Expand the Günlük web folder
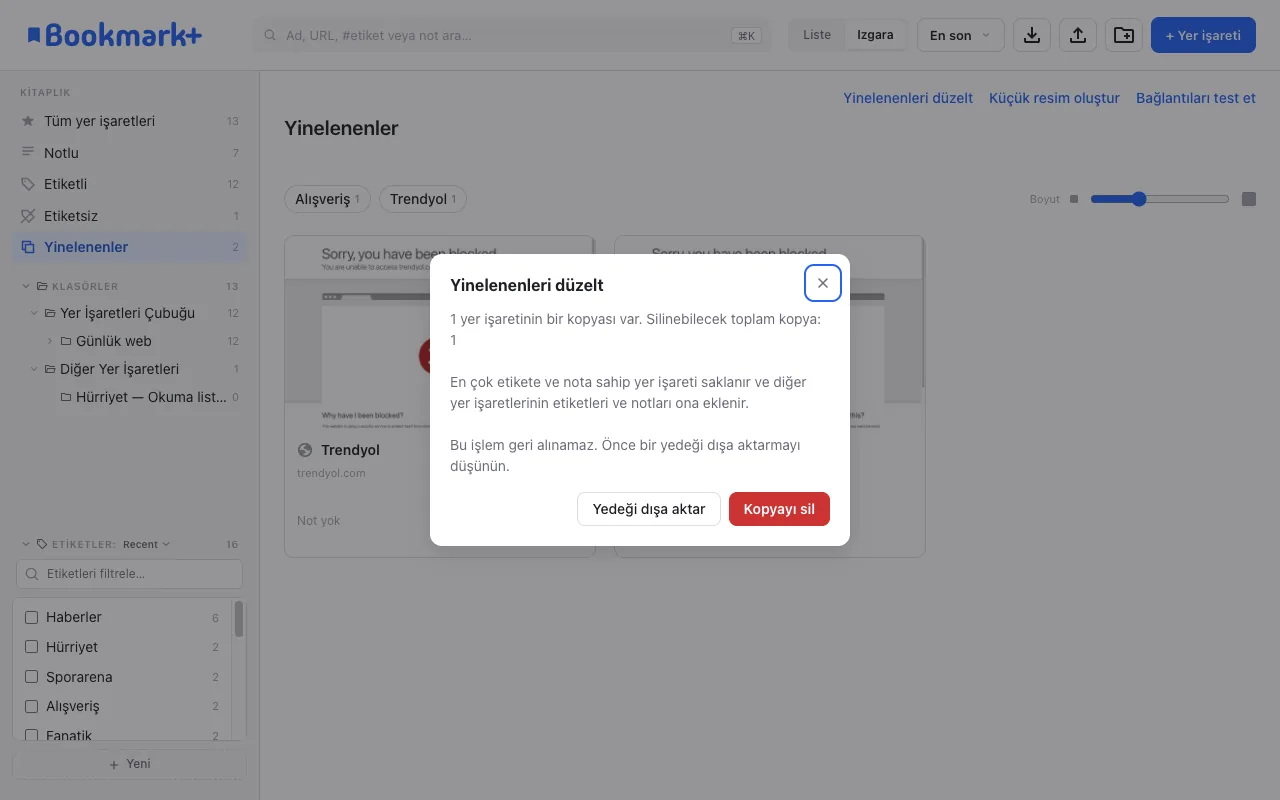 50,341
